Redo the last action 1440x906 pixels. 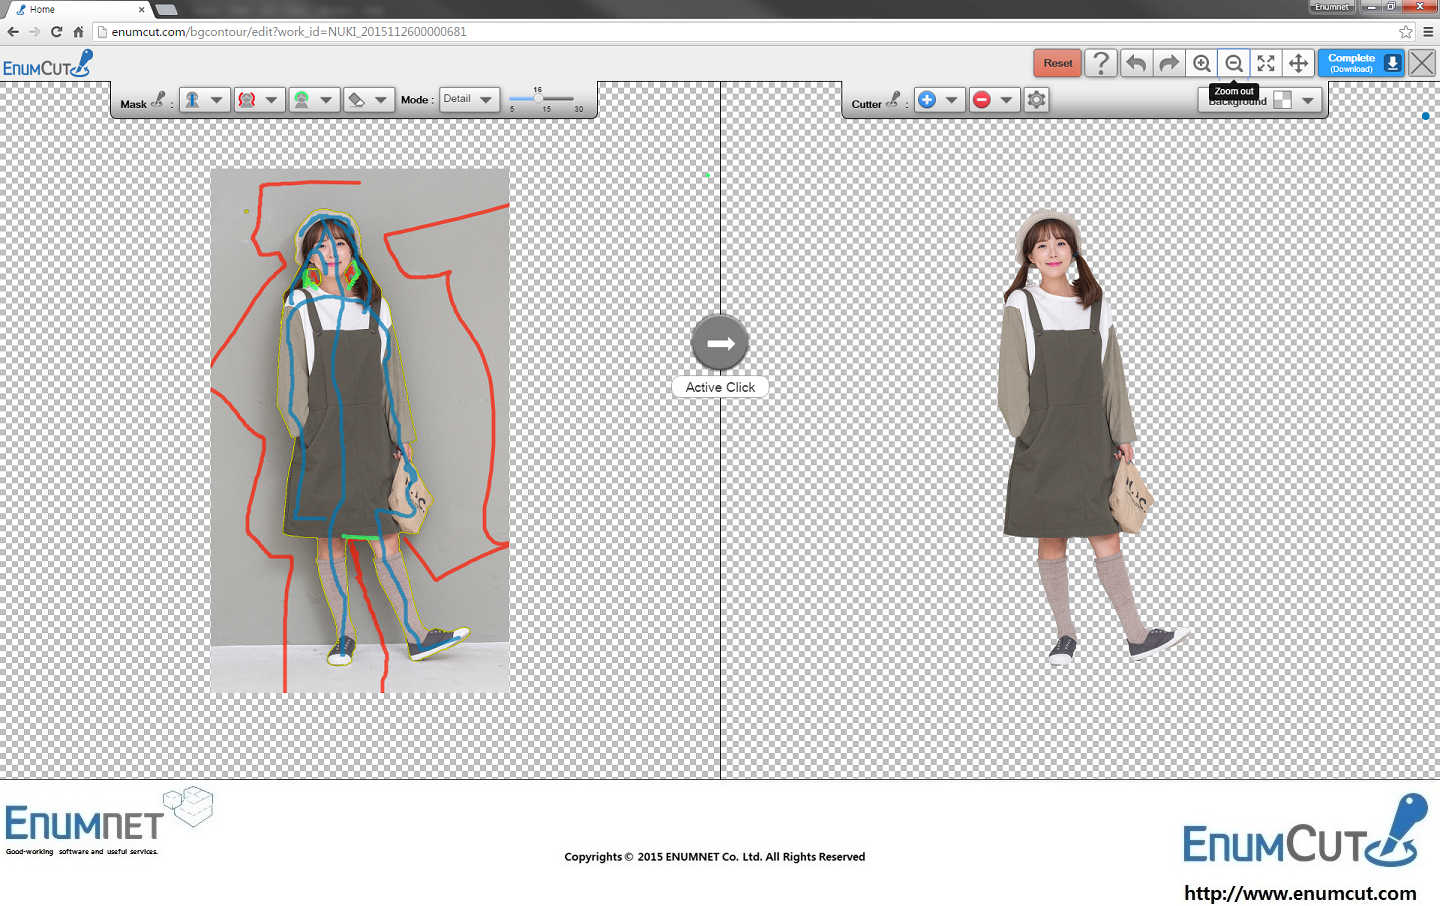coord(1169,63)
